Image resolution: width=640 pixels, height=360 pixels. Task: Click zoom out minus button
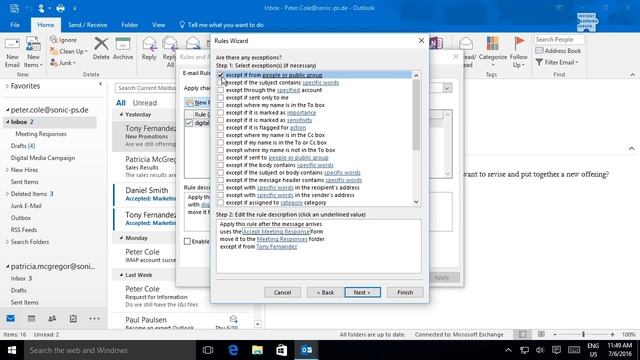click(x=555, y=334)
